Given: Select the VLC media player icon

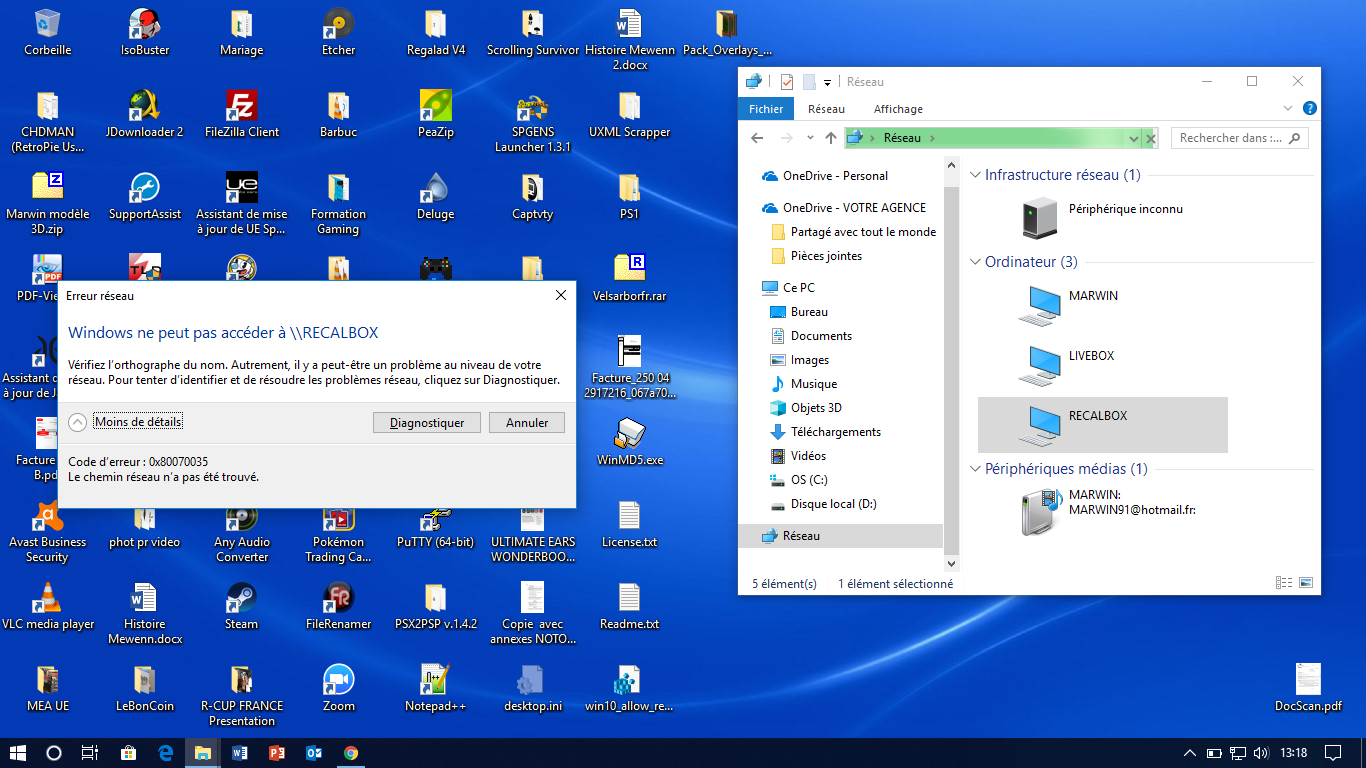Looking at the screenshot, I should coord(47,606).
